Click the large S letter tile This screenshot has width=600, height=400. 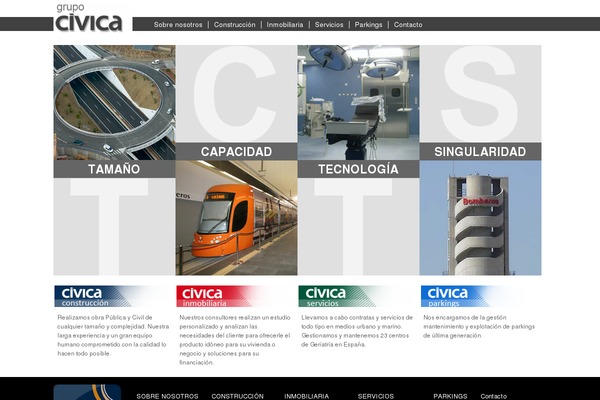pyautogui.click(x=481, y=94)
